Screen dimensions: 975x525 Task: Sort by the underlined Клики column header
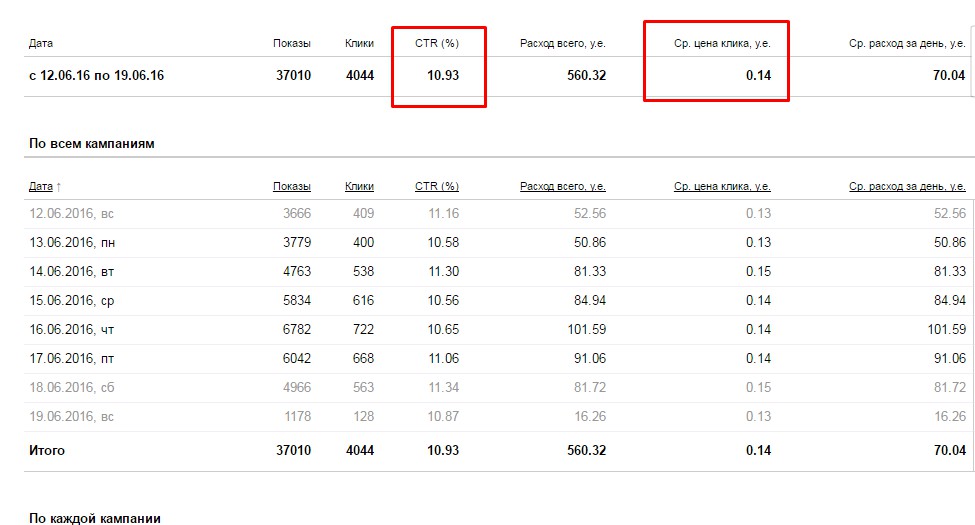pyautogui.click(x=359, y=186)
